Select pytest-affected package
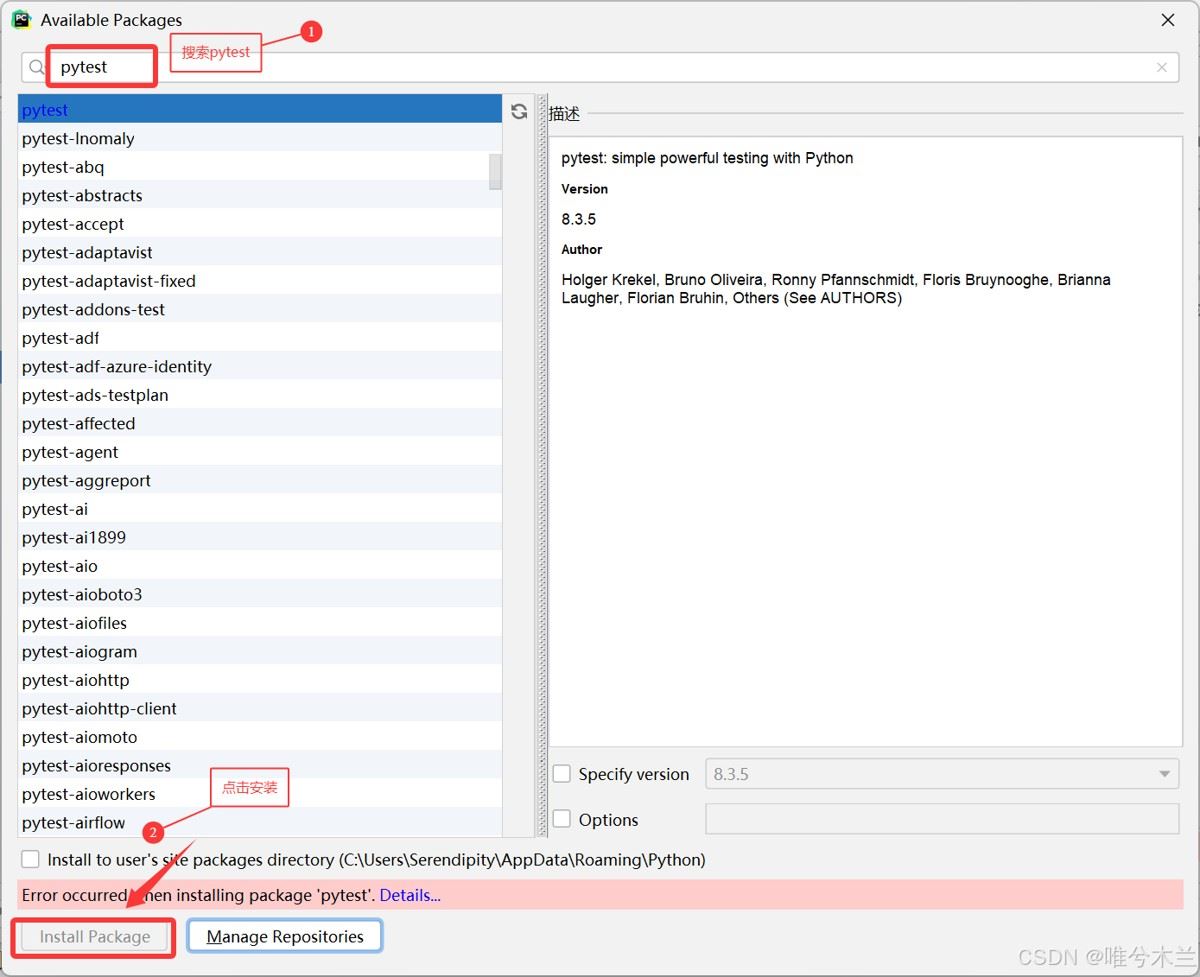This screenshot has width=1200, height=977. tap(260, 424)
